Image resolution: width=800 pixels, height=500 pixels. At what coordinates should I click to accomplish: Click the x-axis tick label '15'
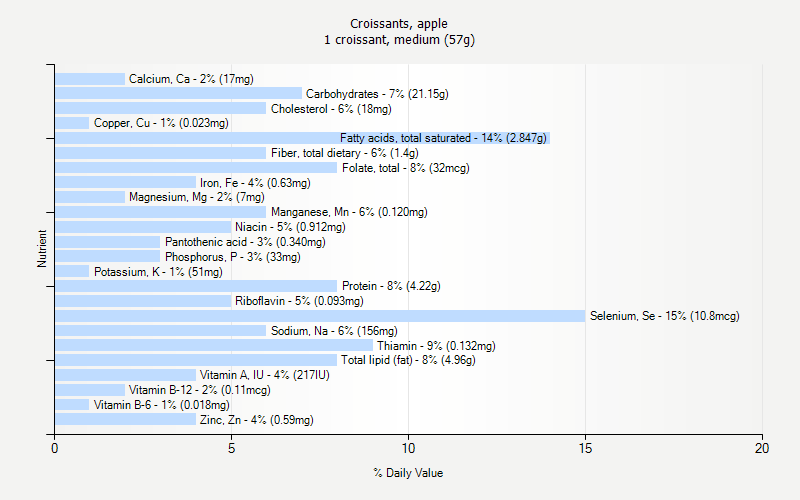[585, 448]
